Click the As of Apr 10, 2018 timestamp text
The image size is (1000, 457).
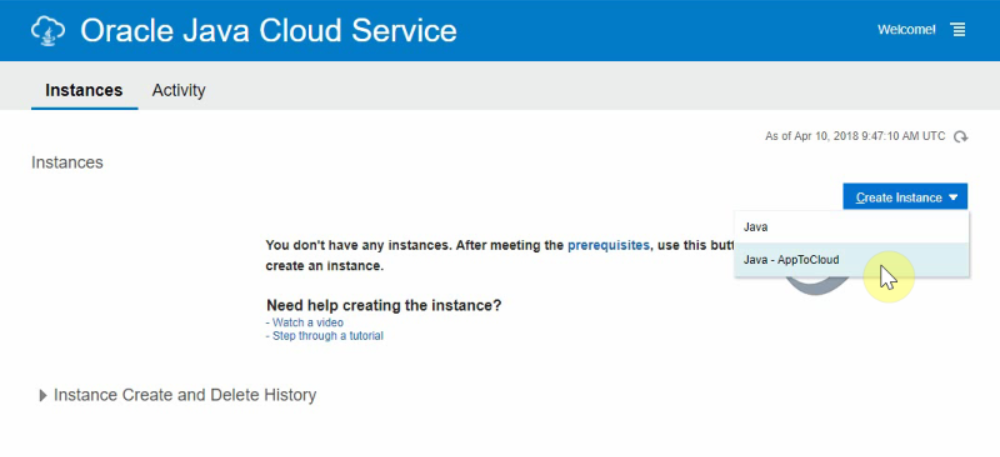[x=855, y=136]
